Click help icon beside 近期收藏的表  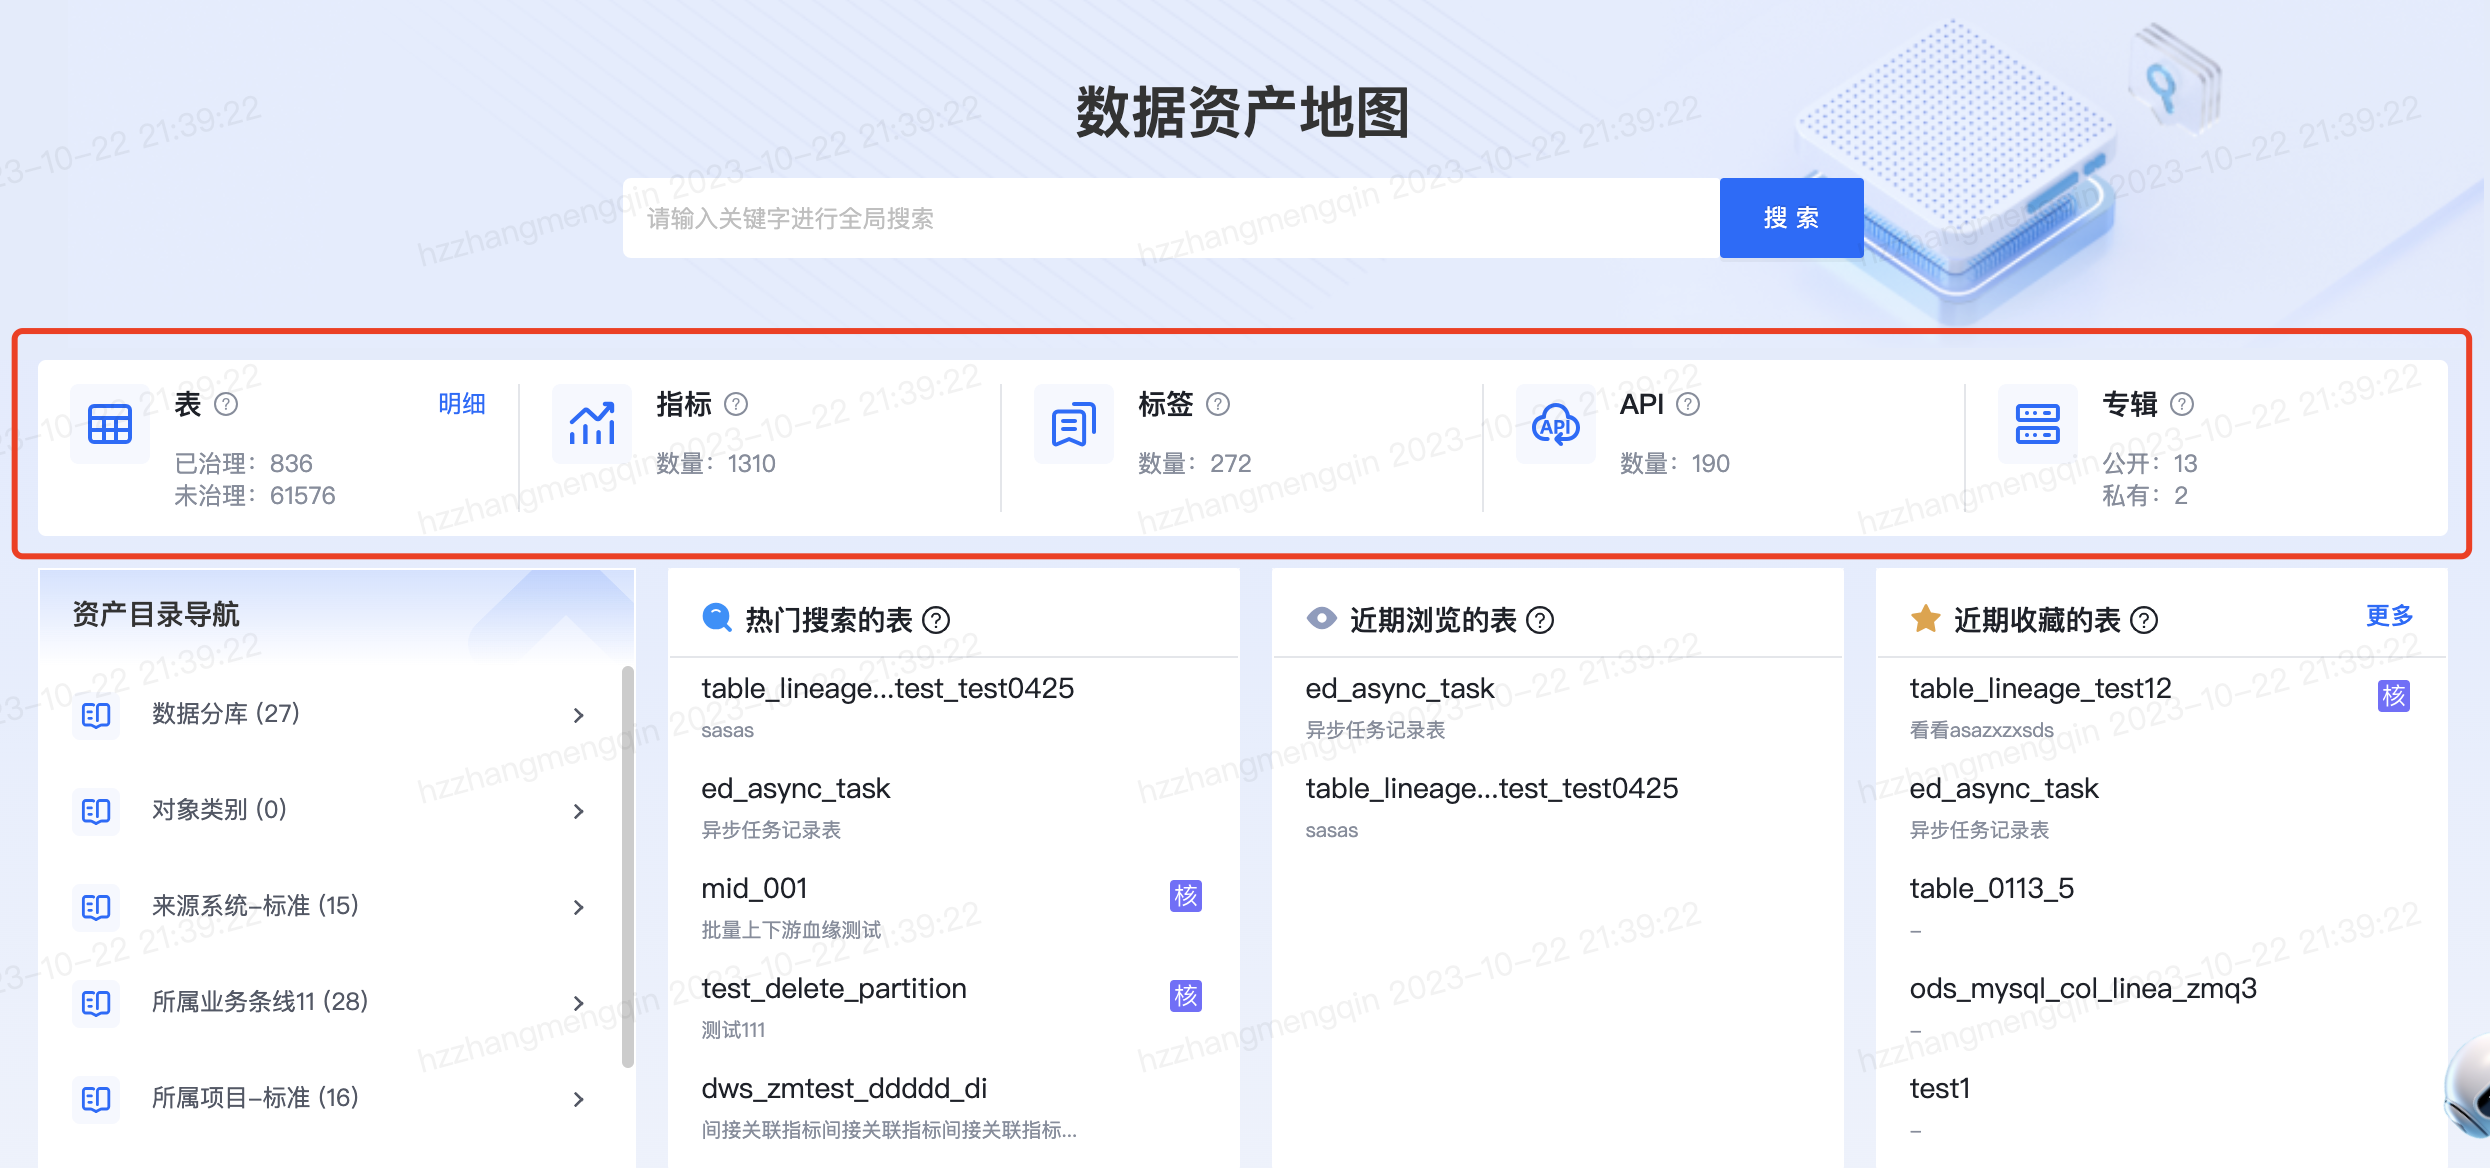pos(2144,620)
